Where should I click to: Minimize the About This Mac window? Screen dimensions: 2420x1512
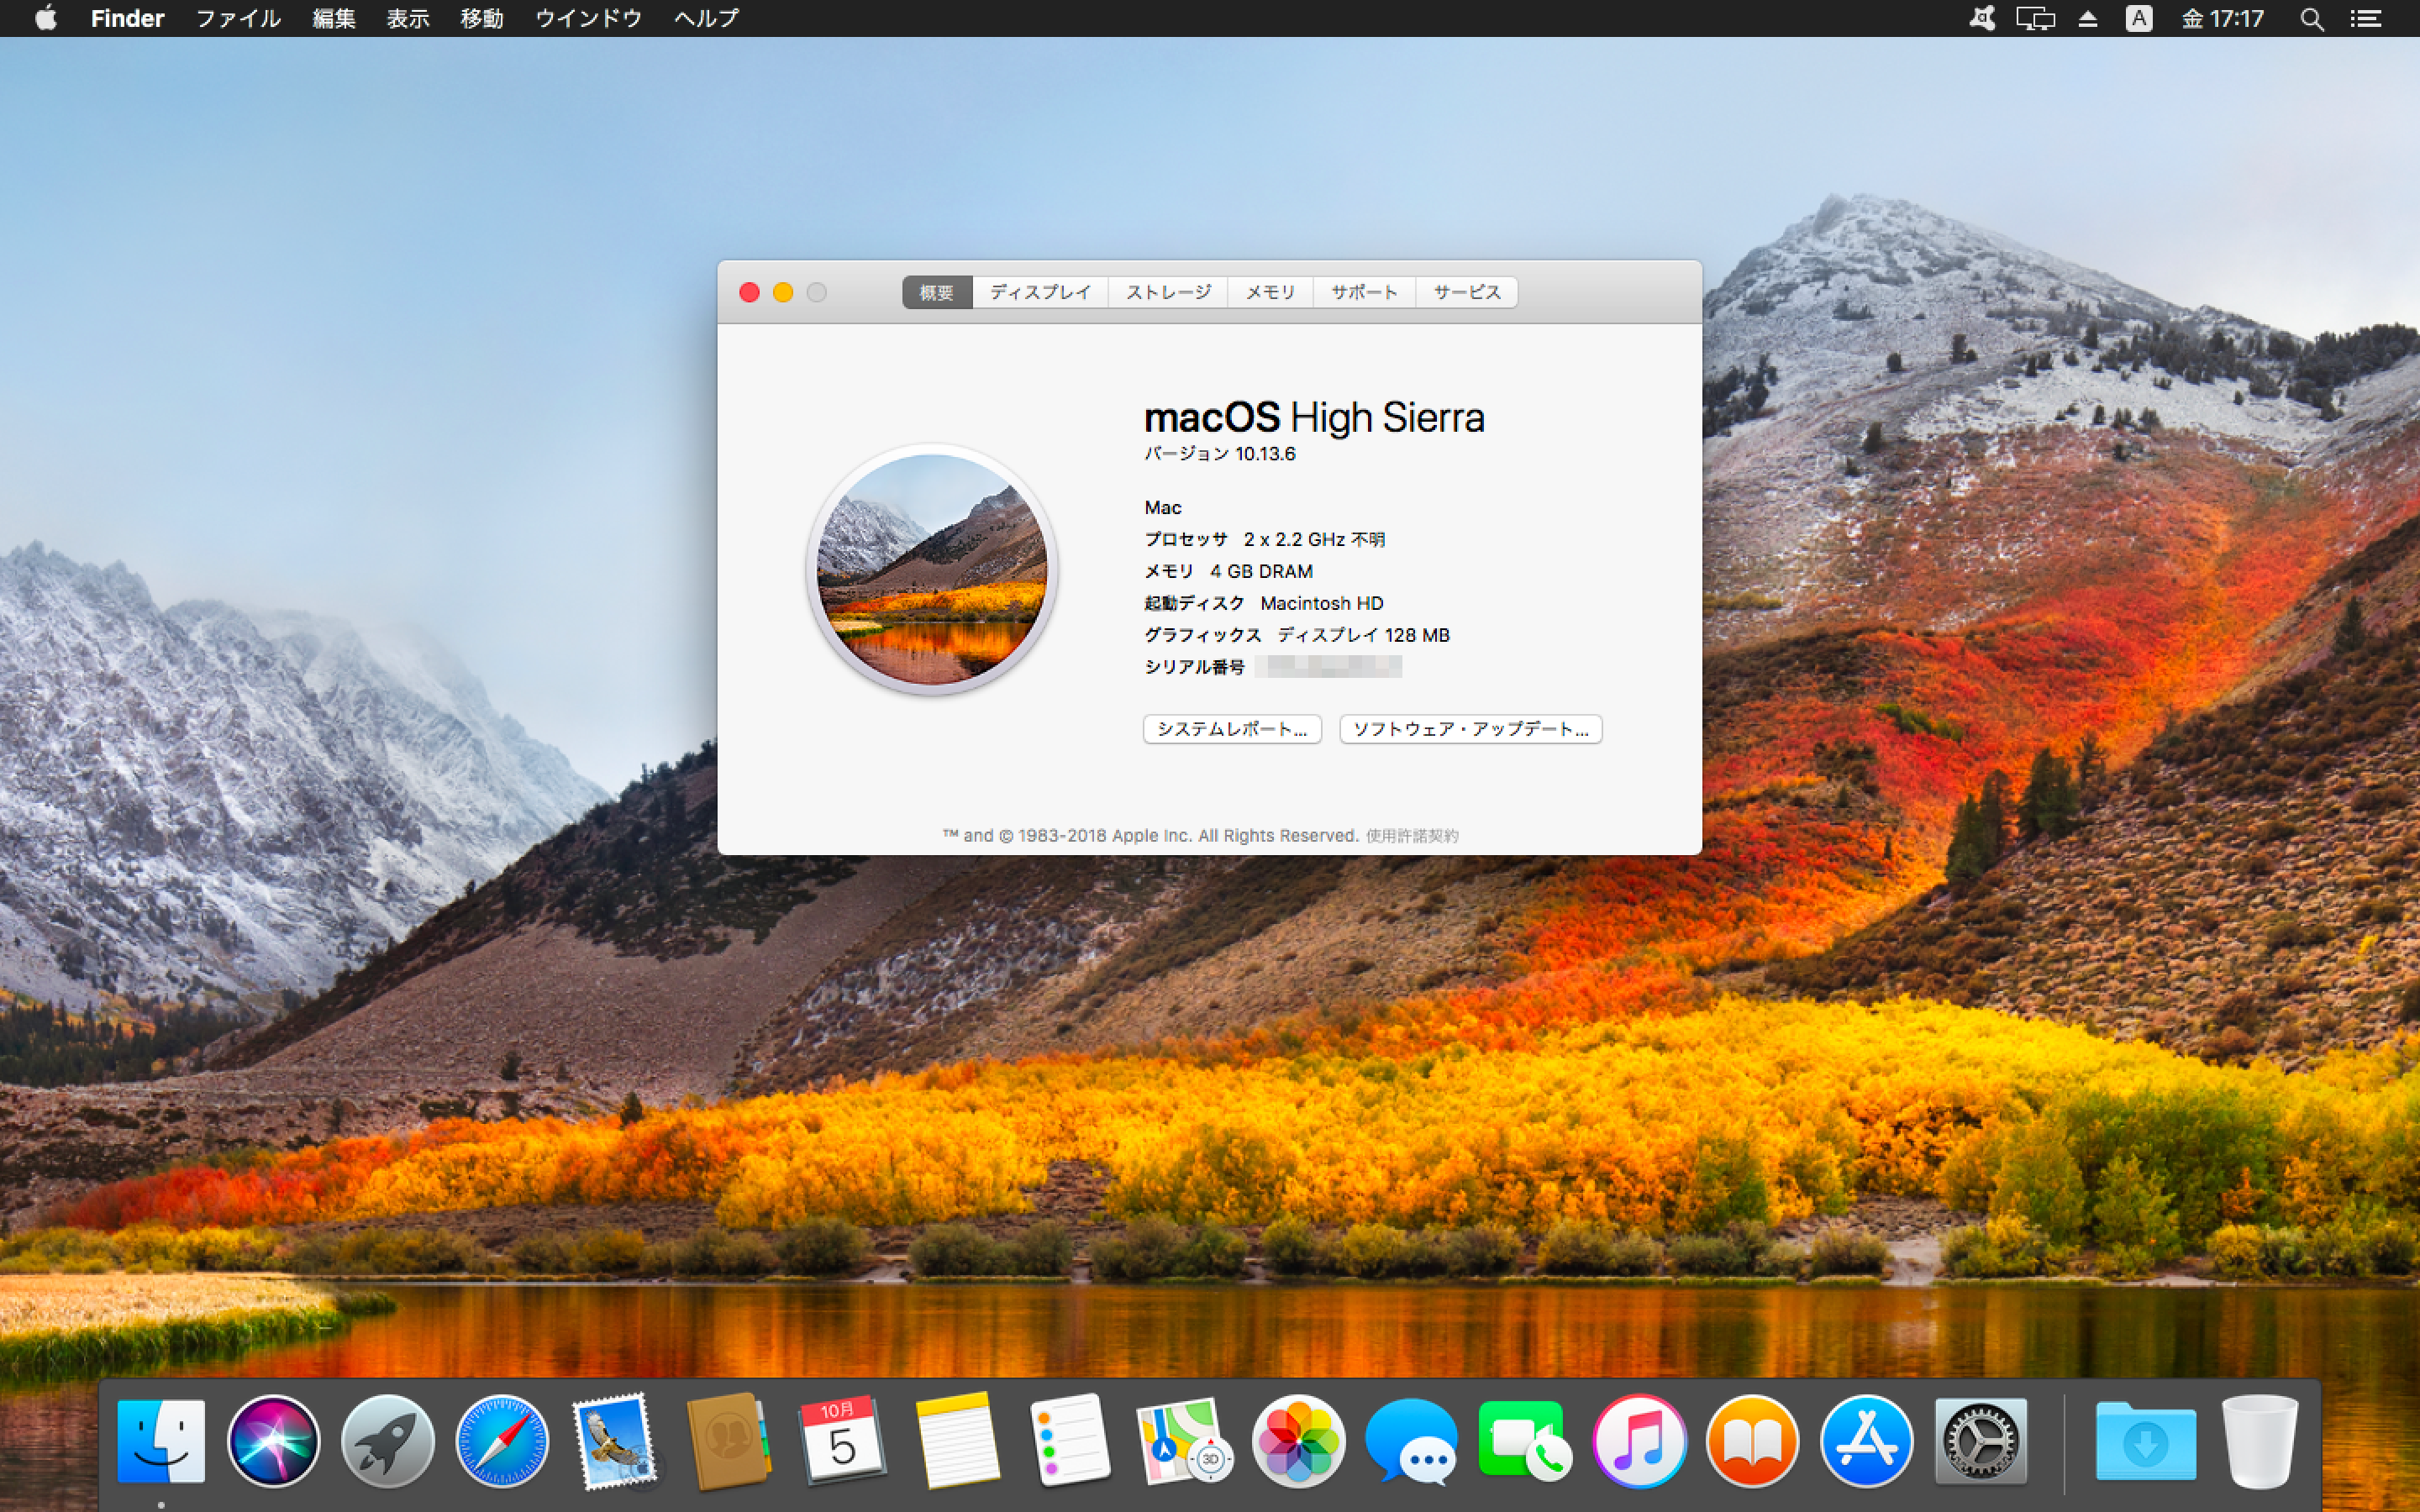783,292
